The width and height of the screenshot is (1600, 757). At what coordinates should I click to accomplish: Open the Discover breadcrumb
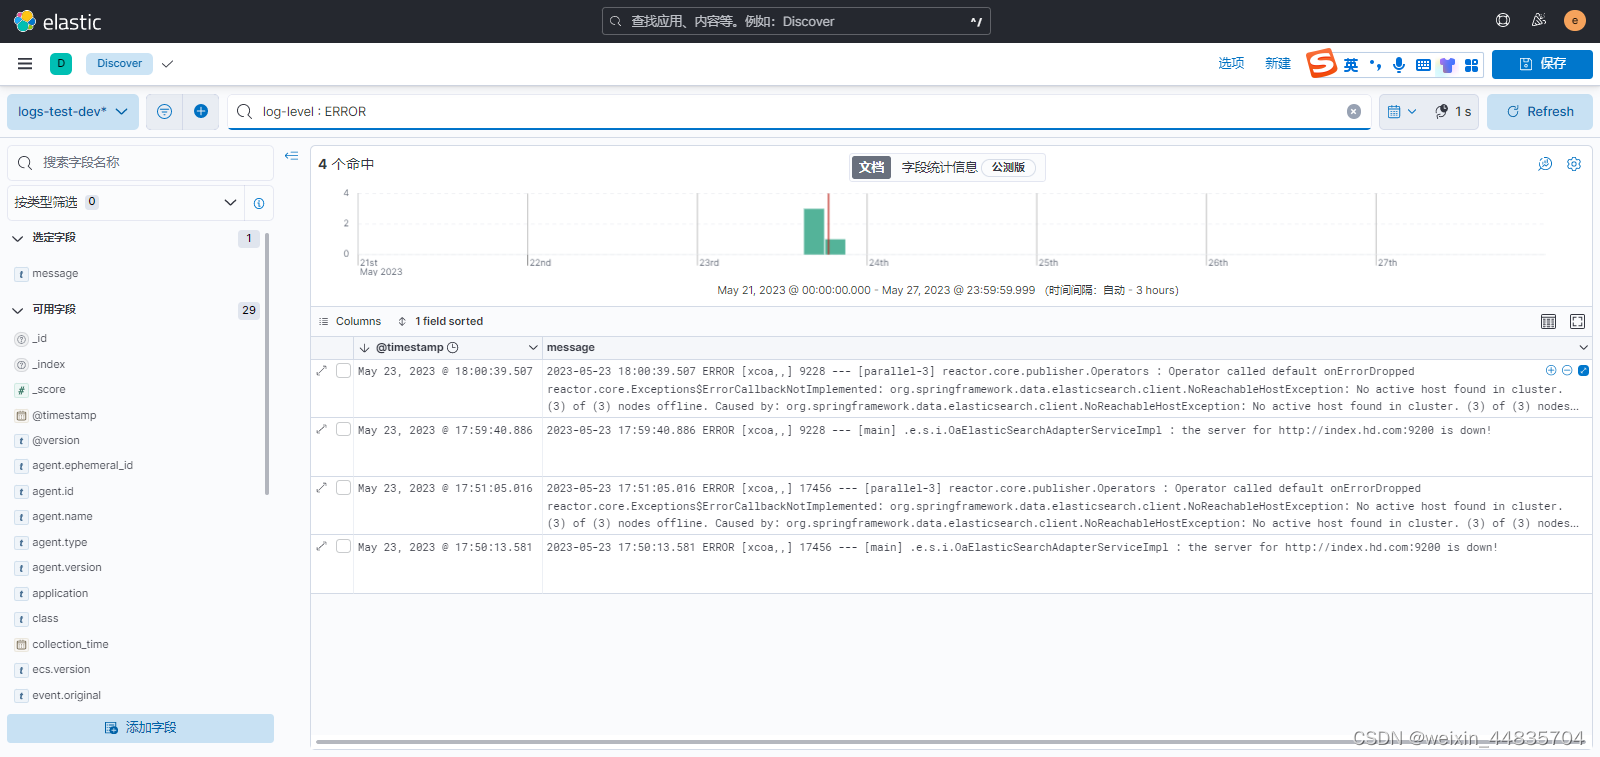click(x=119, y=63)
